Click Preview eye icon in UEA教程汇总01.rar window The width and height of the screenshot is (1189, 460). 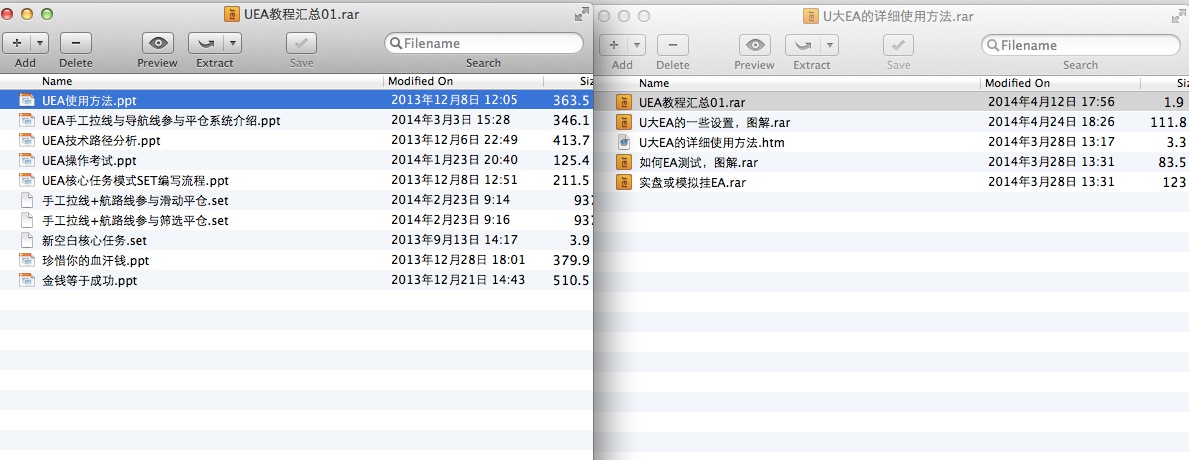tap(157, 43)
